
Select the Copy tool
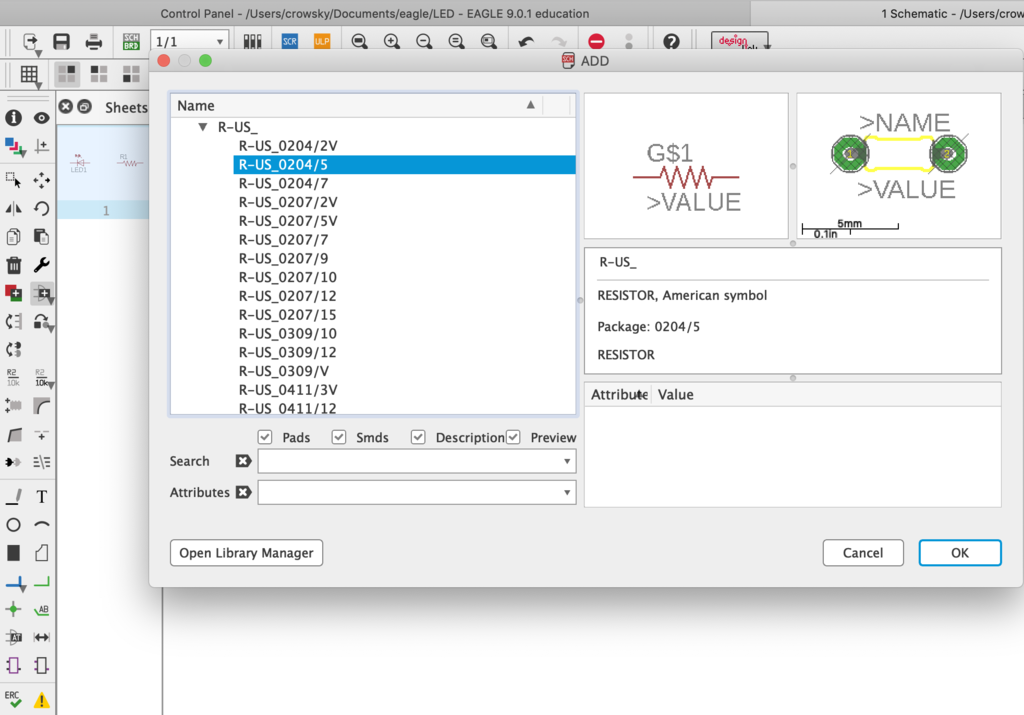[x=13, y=236]
